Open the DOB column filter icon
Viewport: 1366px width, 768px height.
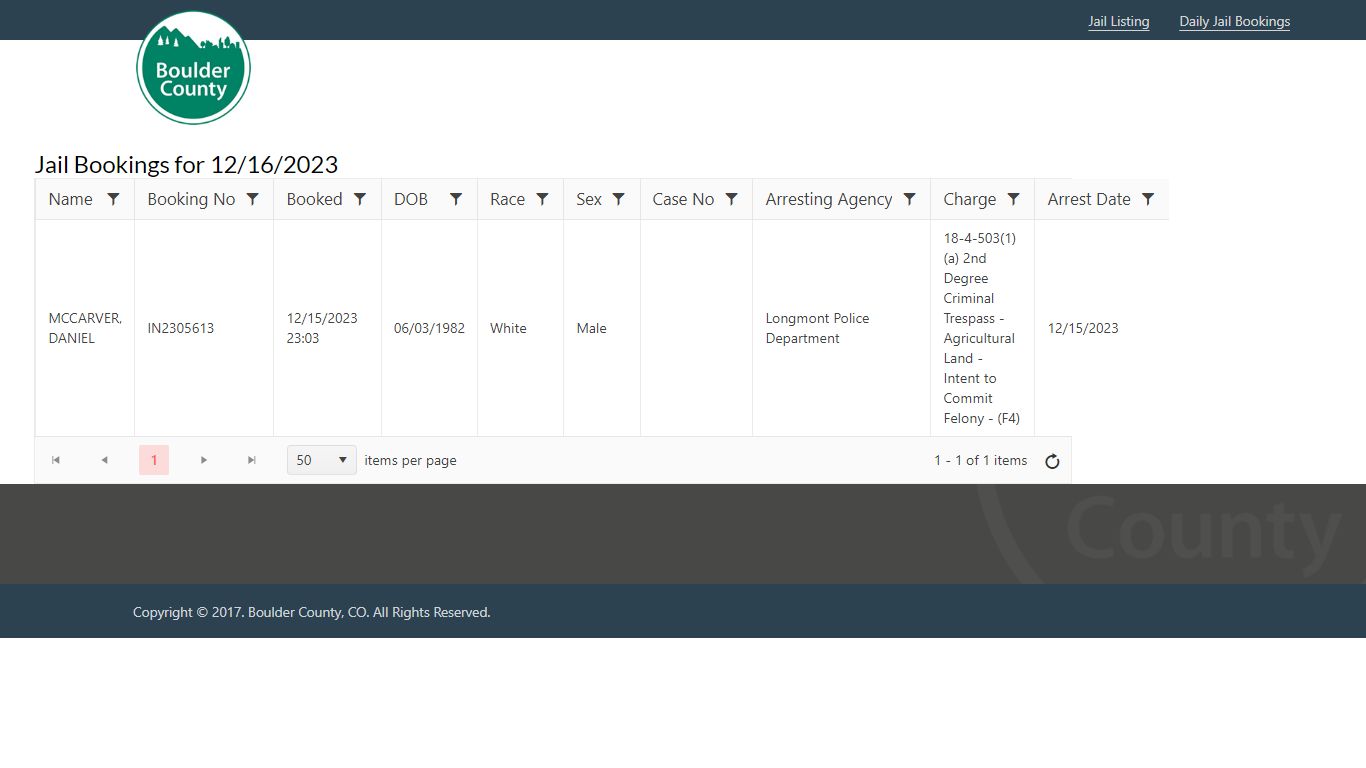pyautogui.click(x=456, y=199)
